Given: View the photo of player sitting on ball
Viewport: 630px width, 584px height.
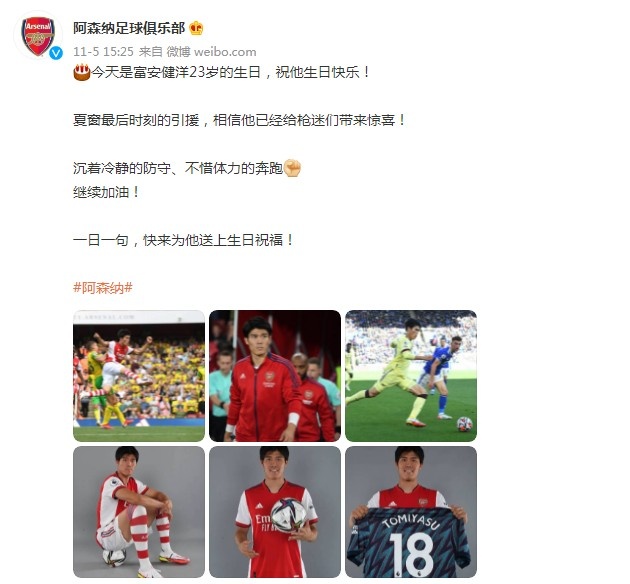Looking at the screenshot, I should (139, 512).
